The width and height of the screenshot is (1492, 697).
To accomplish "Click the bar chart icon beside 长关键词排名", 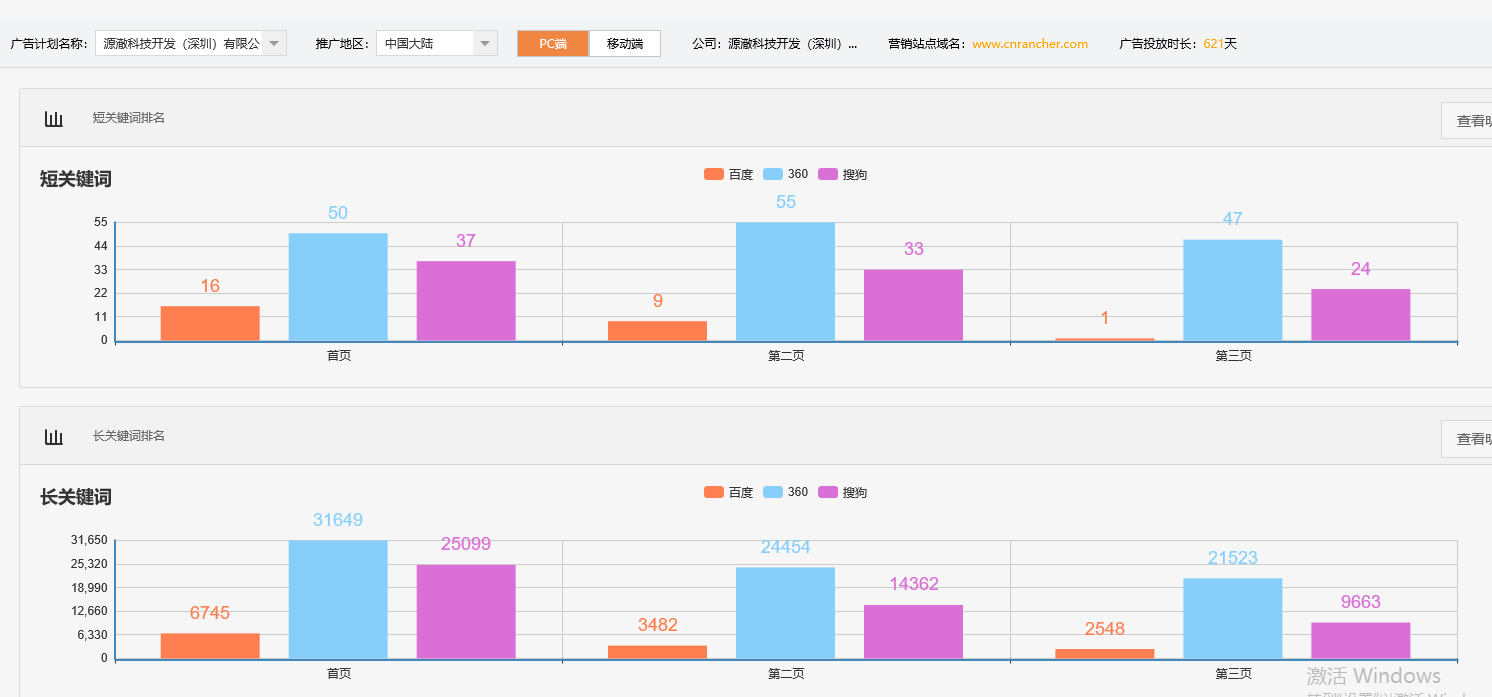I will (54, 436).
